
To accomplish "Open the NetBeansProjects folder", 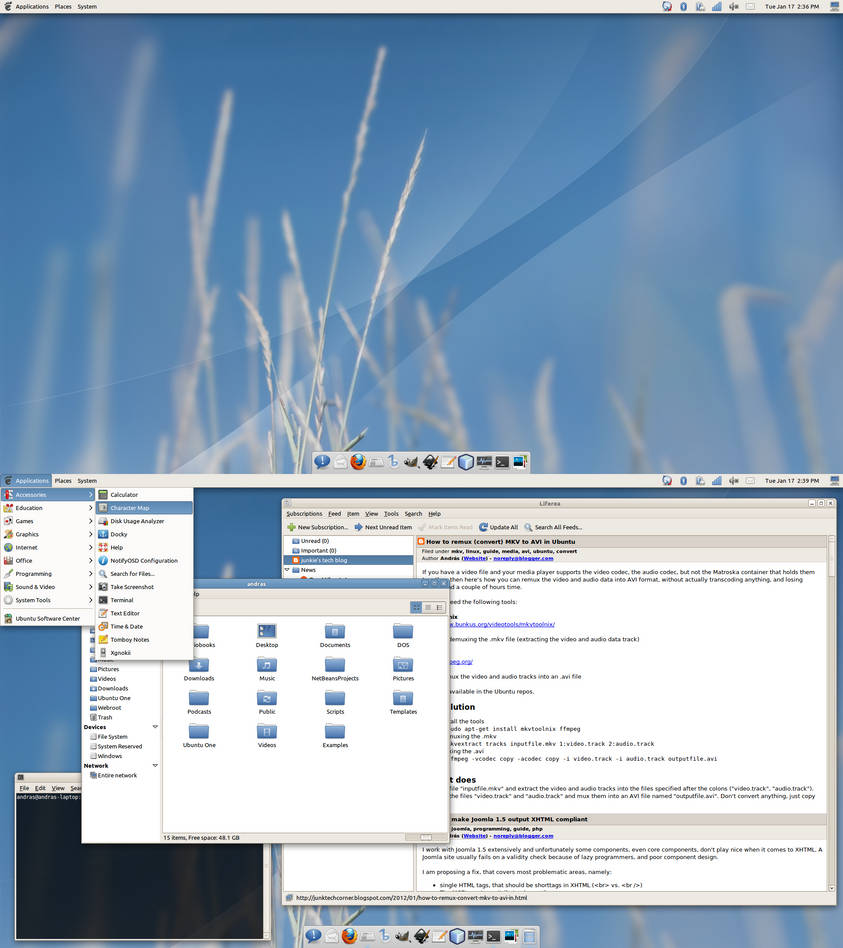I will pyautogui.click(x=335, y=669).
